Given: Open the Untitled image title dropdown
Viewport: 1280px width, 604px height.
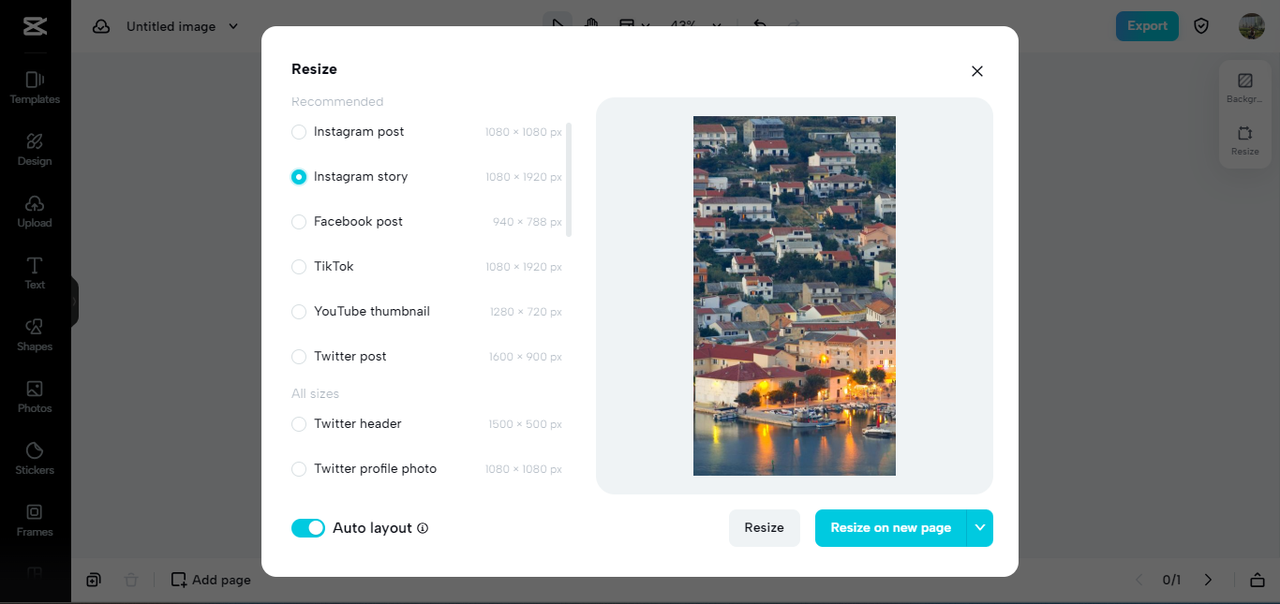Looking at the screenshot, I should [233, 27].
